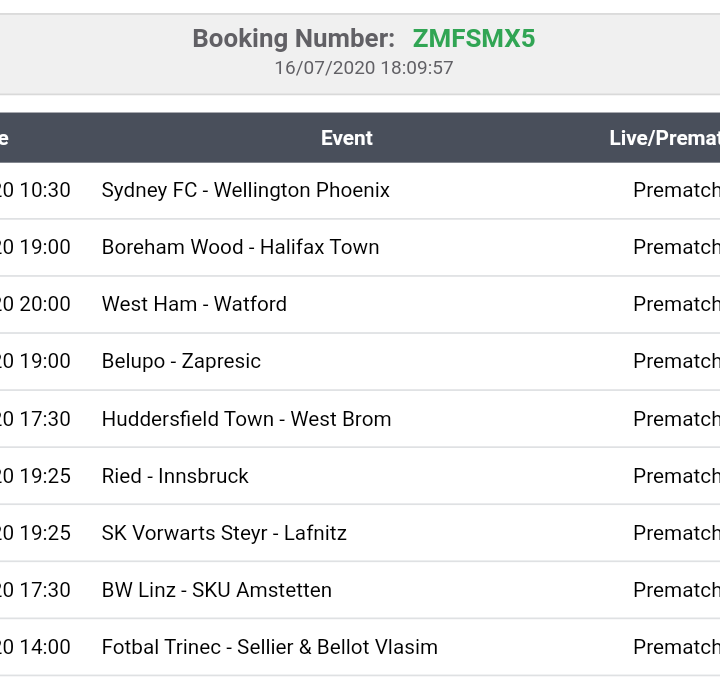Click Prematch in the Belupo - Zapresic row
The image size is (720, 688).
[x=676, y=361]
